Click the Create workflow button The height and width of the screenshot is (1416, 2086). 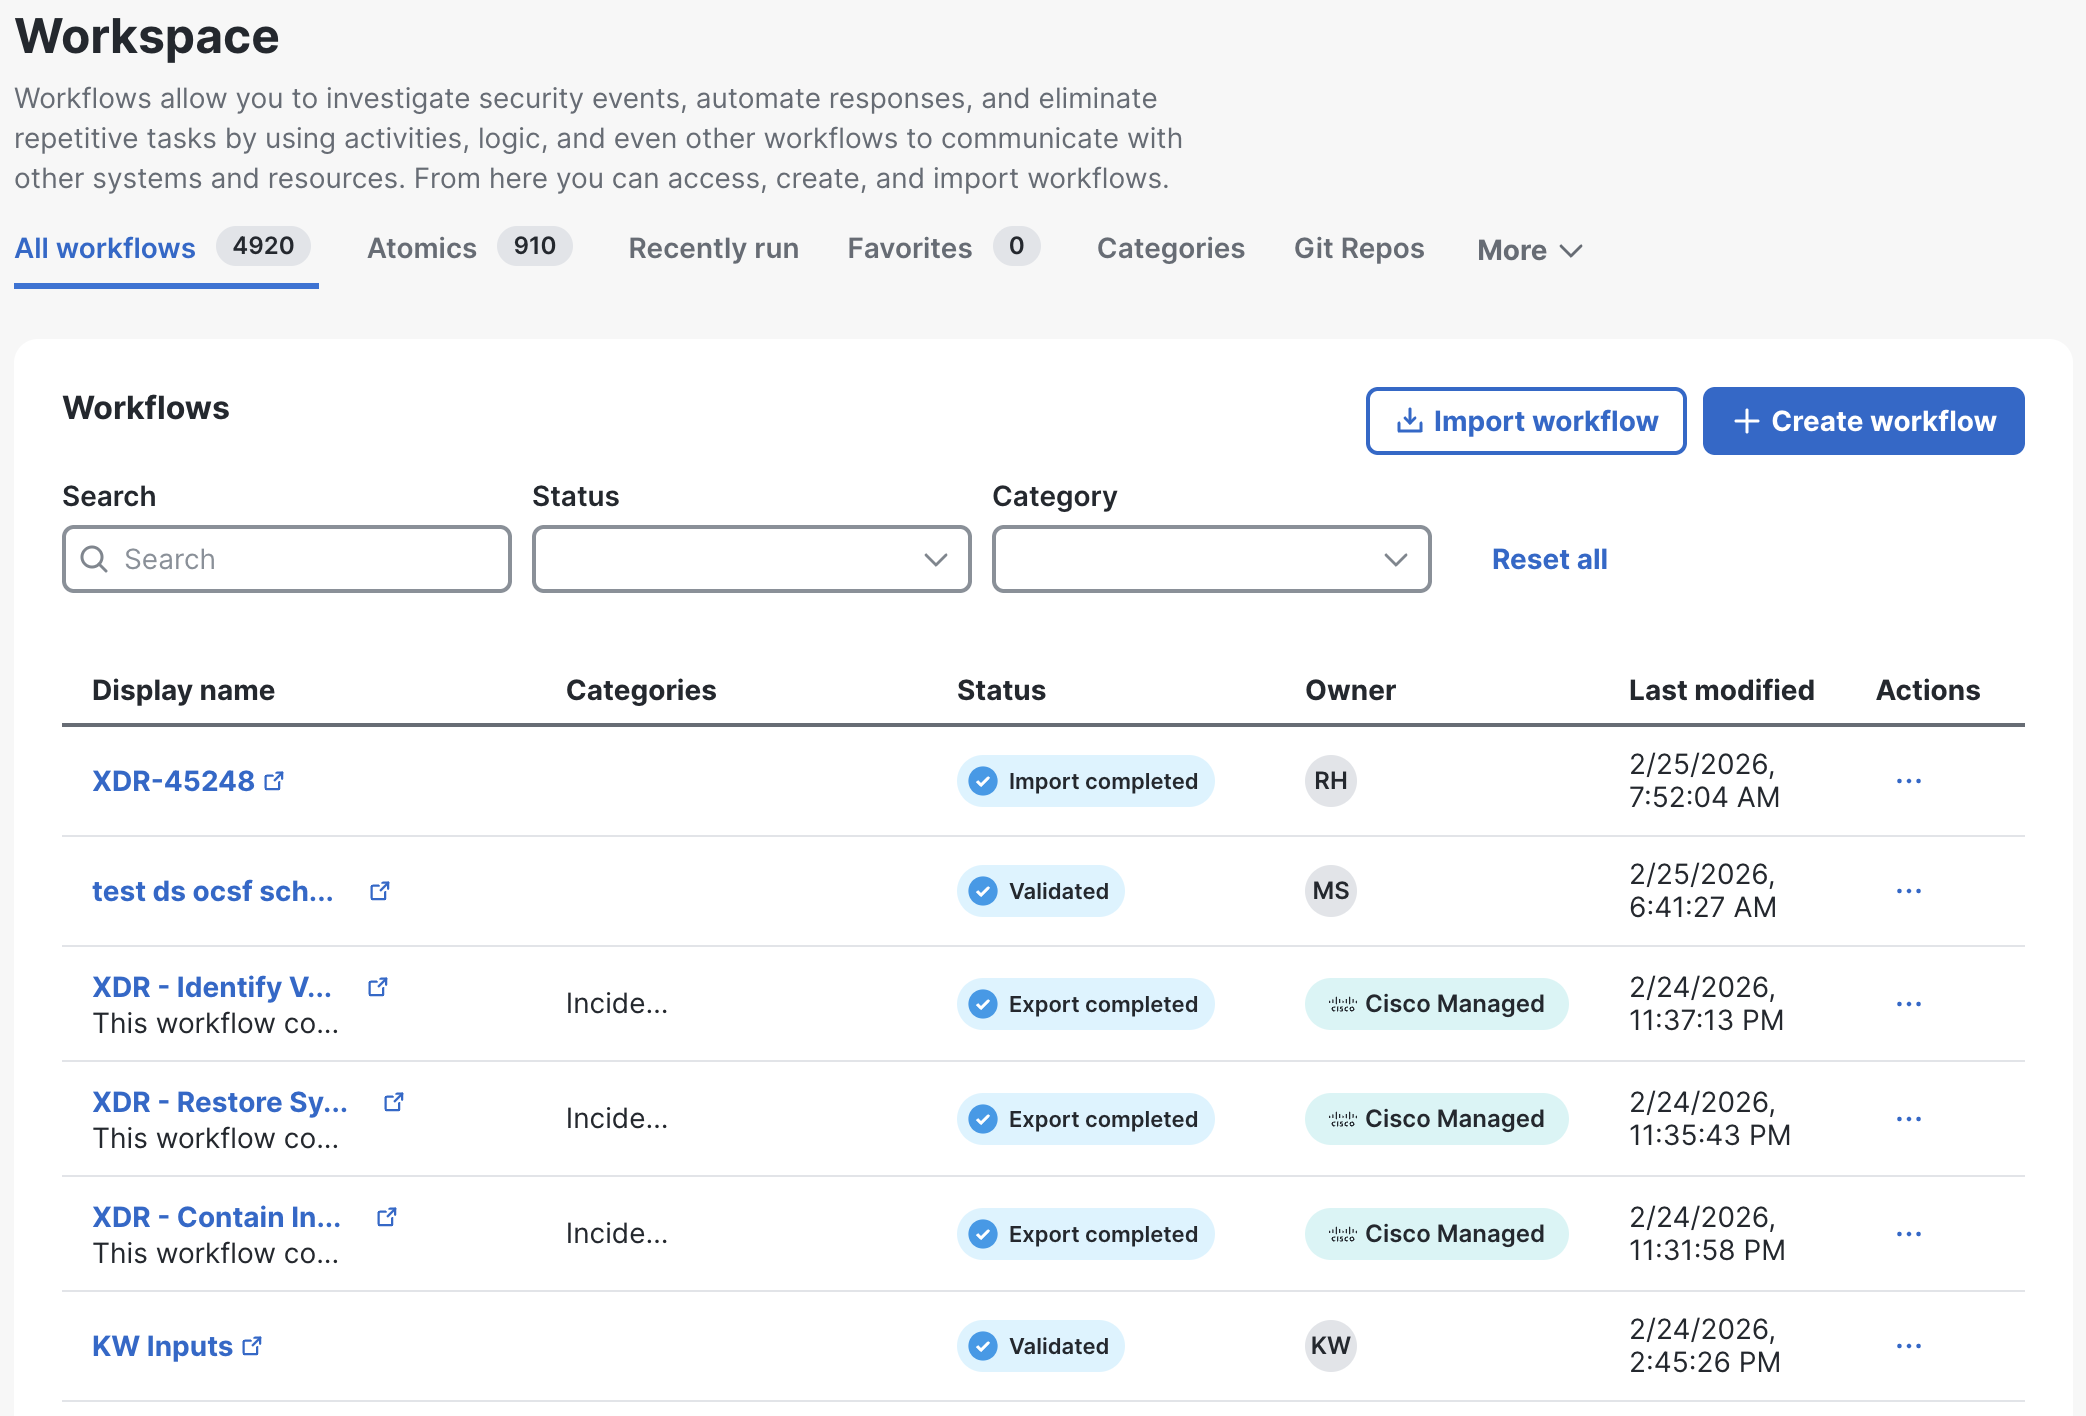pyautogui.click(x=1863, y=421)
